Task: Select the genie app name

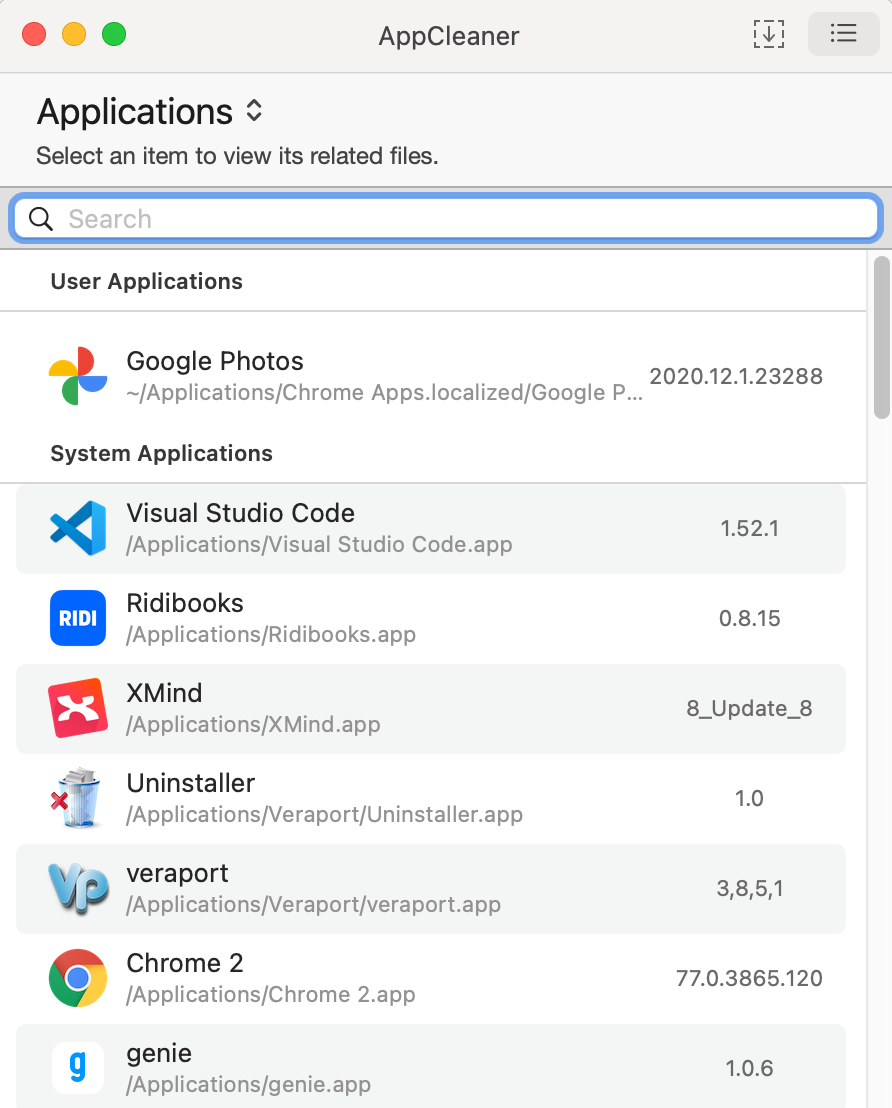Action: coord(159,1054)
